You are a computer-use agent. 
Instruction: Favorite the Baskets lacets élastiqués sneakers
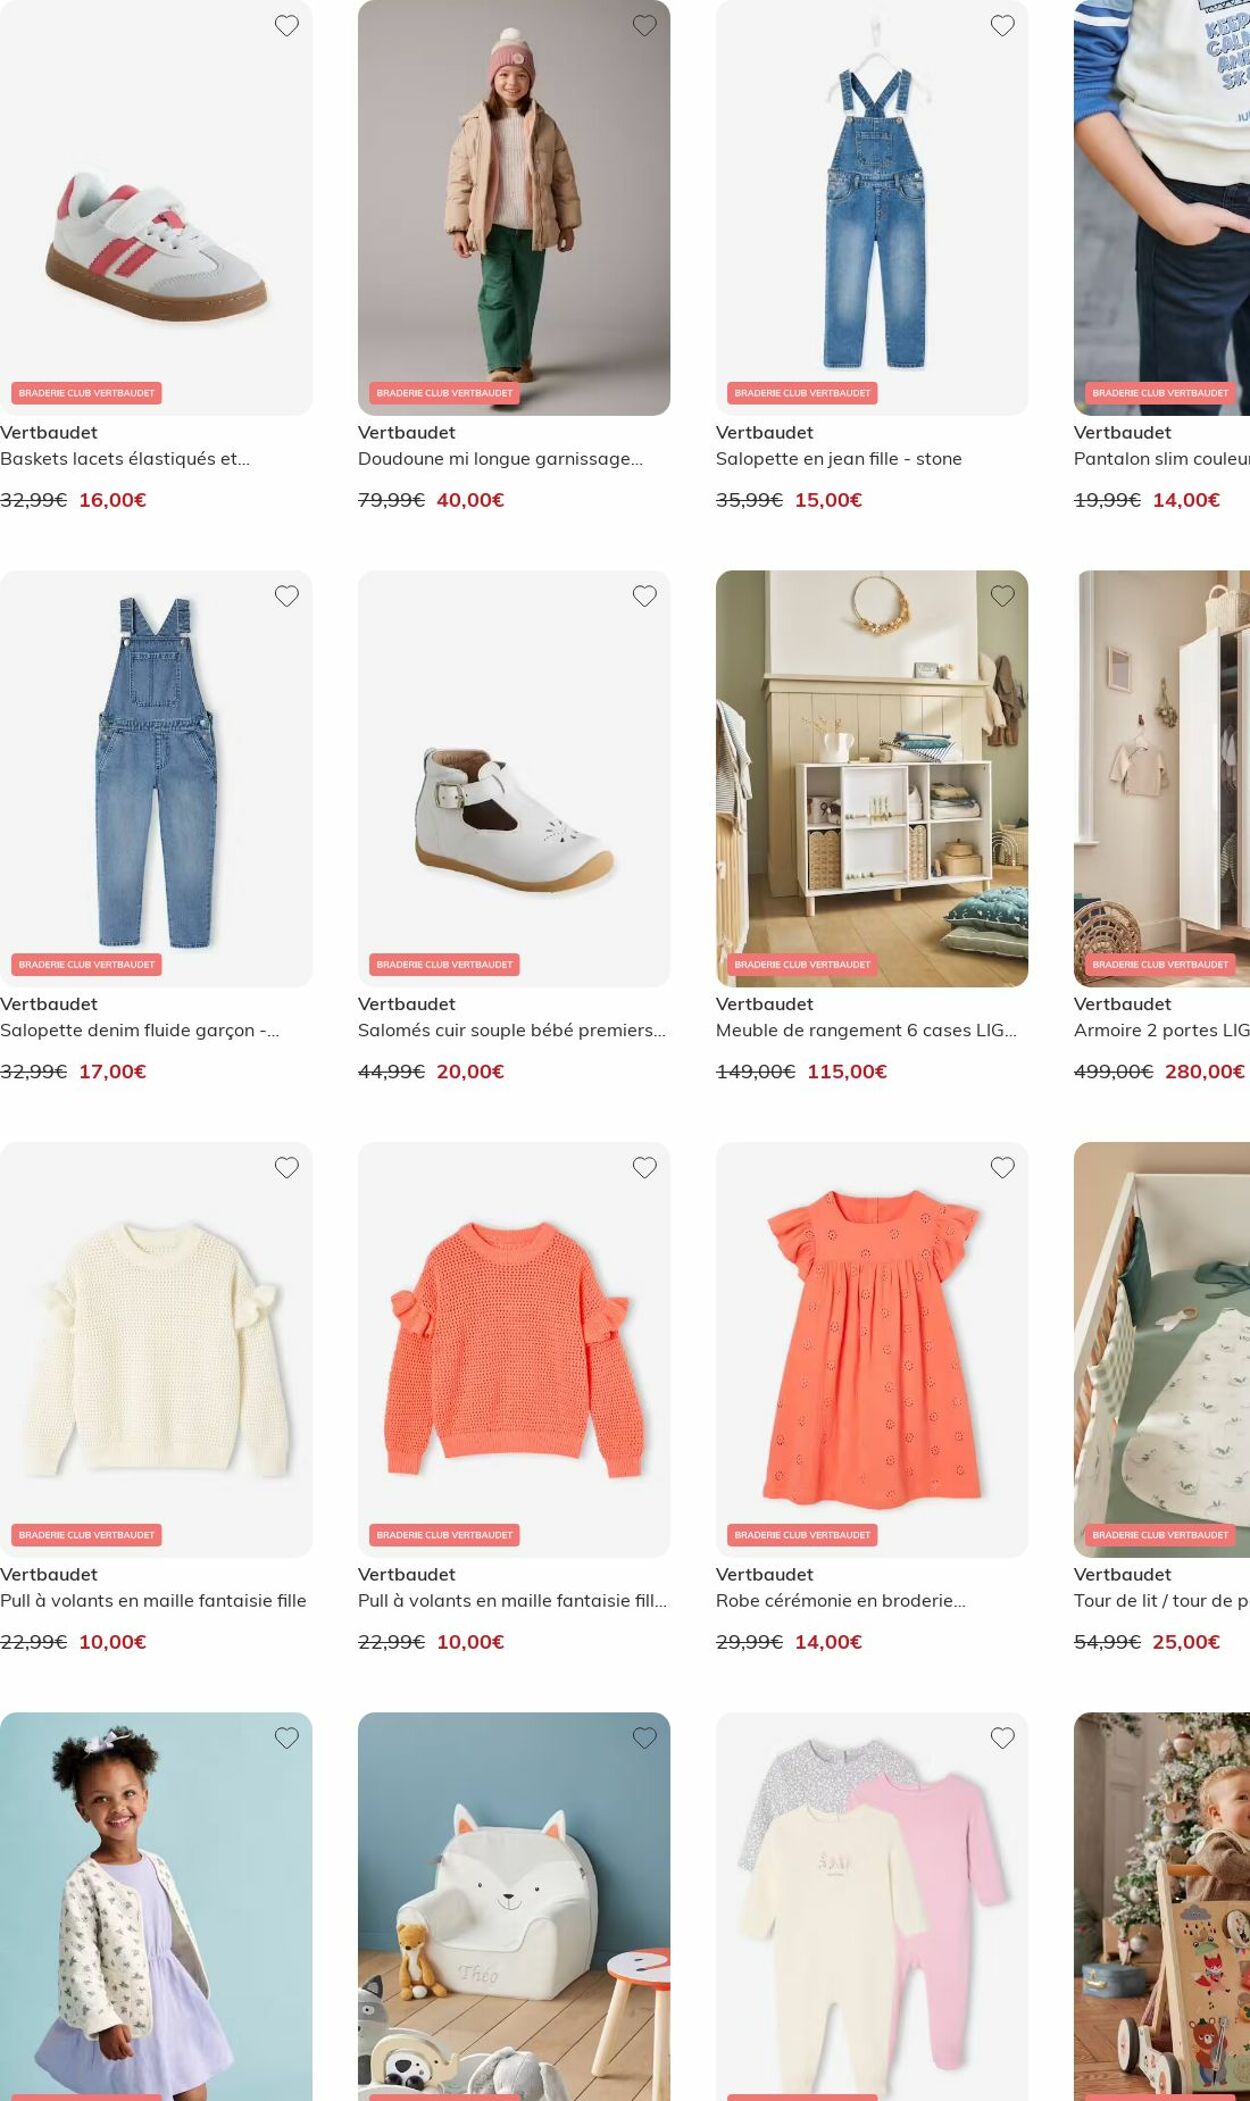tap(287, 26)
